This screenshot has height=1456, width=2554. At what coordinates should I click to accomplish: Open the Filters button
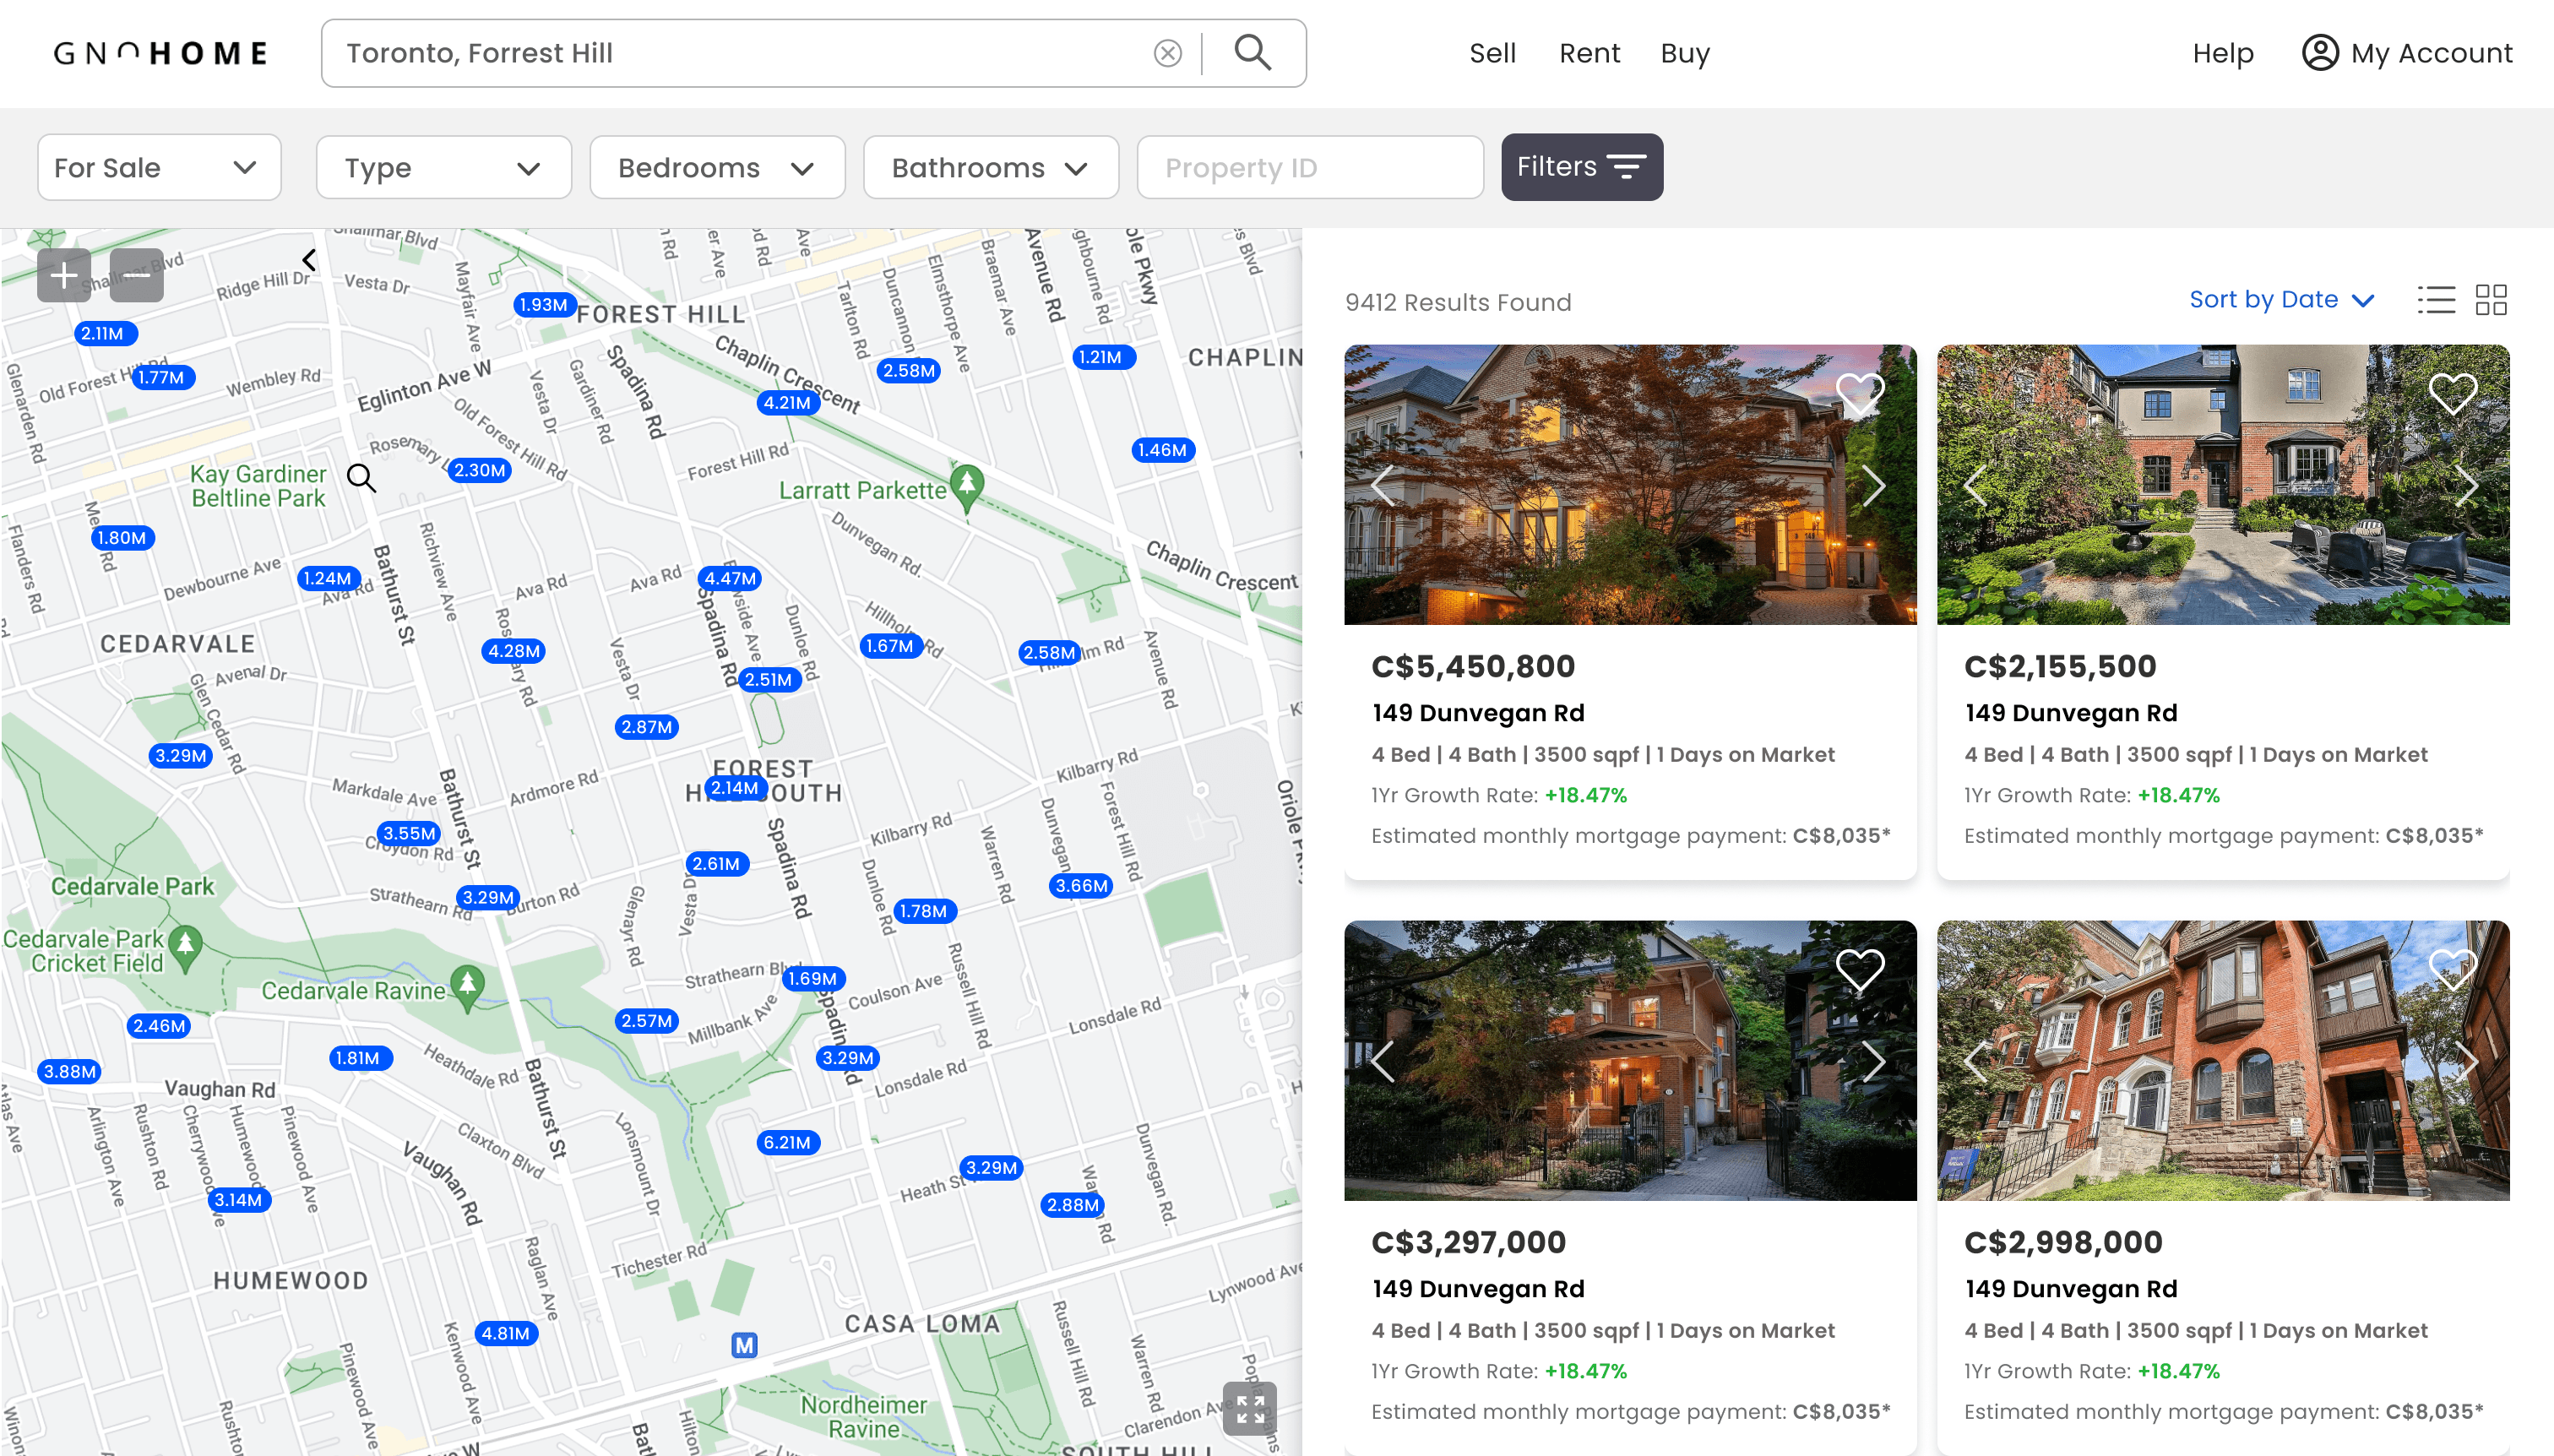point(1581,167)
